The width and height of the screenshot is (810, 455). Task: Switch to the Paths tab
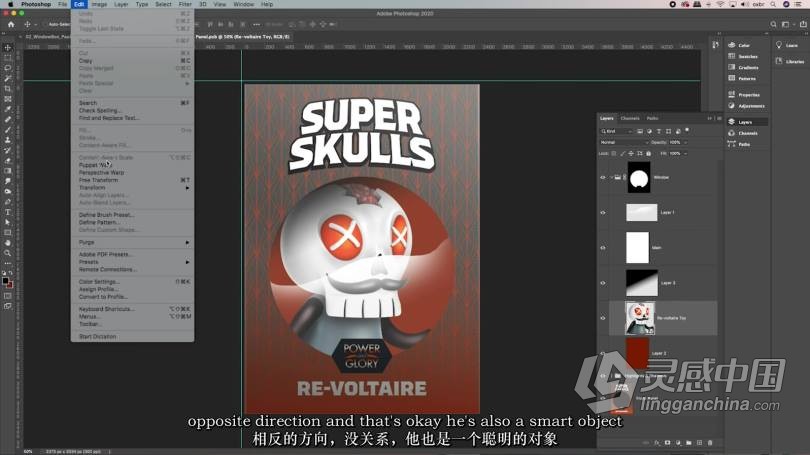[x=652, y=118]
